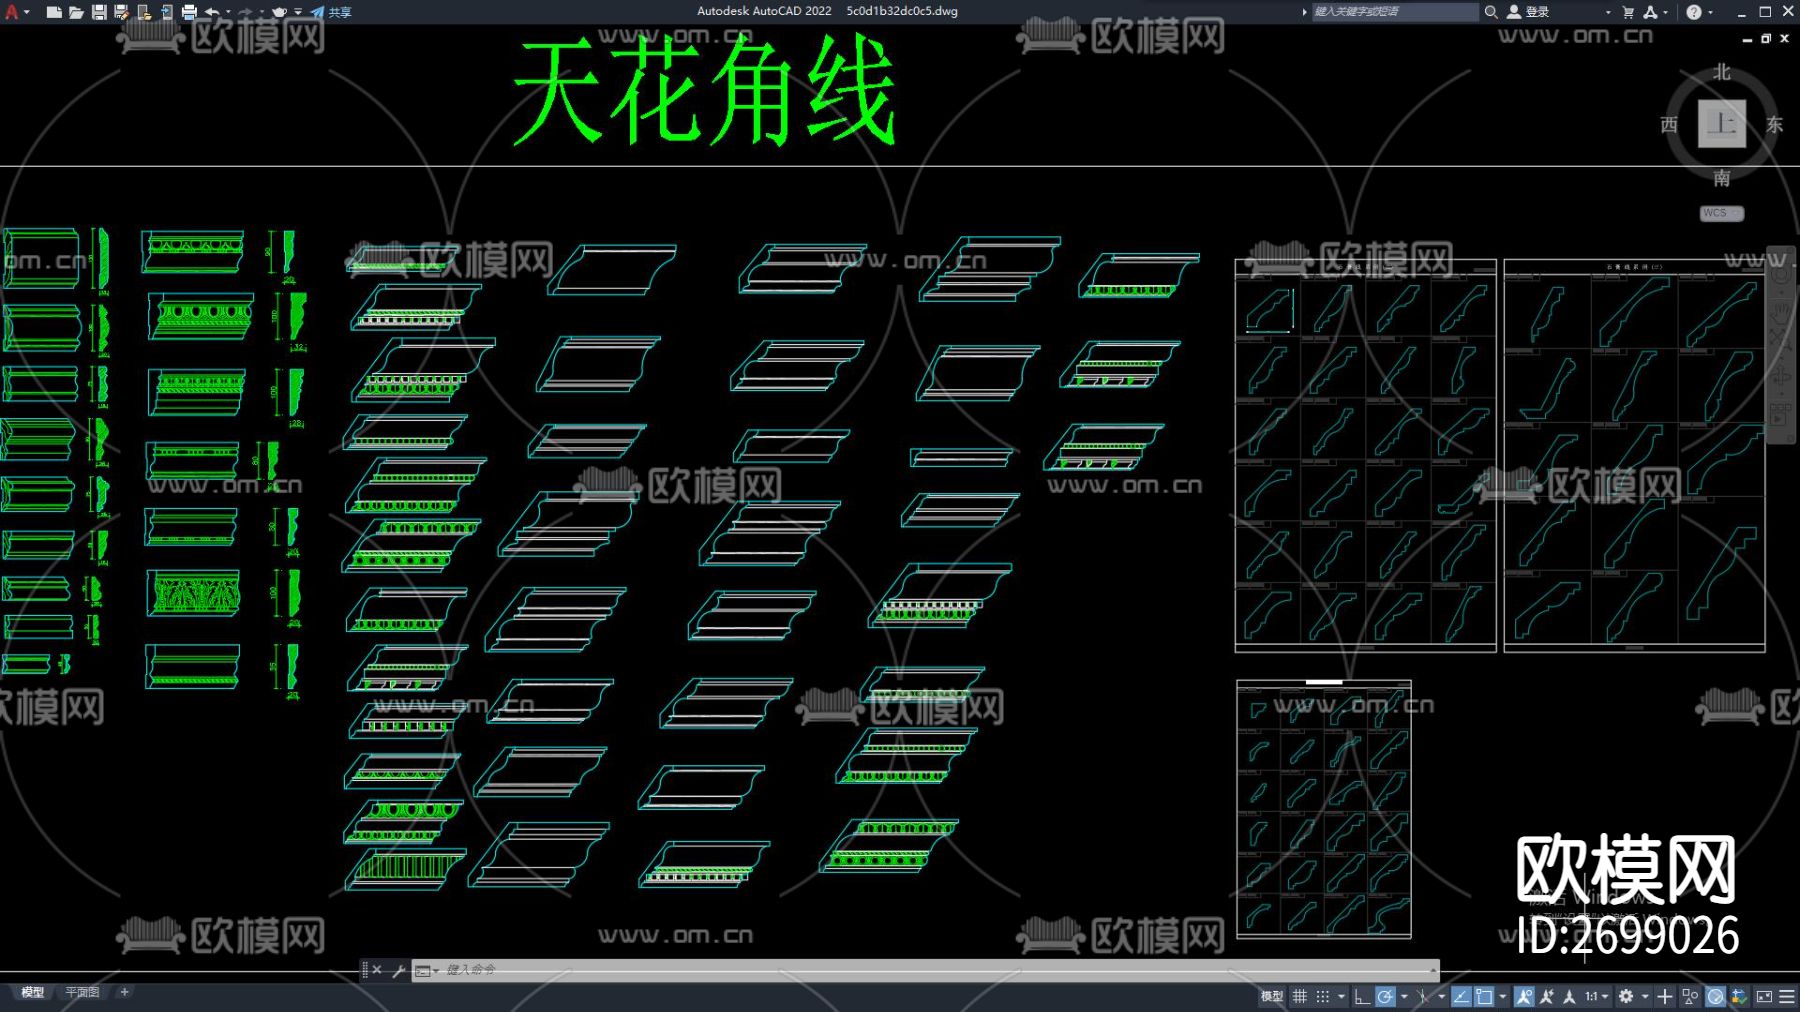This screenshot has width=1800, height=1012.
Task: Open the WCS coordinate system dropdown
Action: pos(1721,213)
